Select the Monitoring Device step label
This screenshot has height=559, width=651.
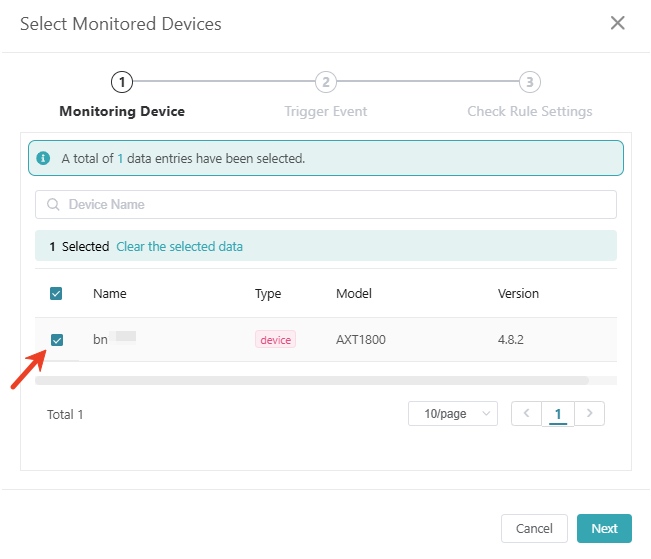(122, 111)
